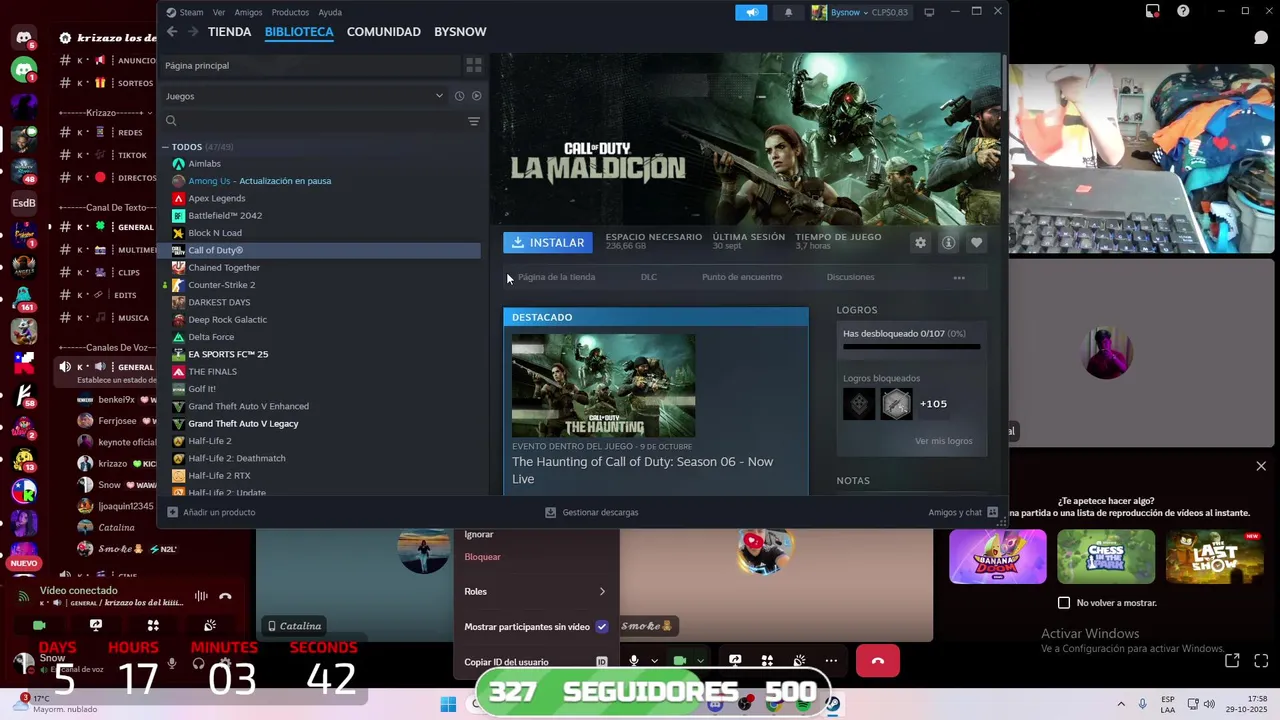Click the library search field
Image resolution: width=1280 pixels, height=720 pixels.
pyautogui.click(x=312, y=121)
